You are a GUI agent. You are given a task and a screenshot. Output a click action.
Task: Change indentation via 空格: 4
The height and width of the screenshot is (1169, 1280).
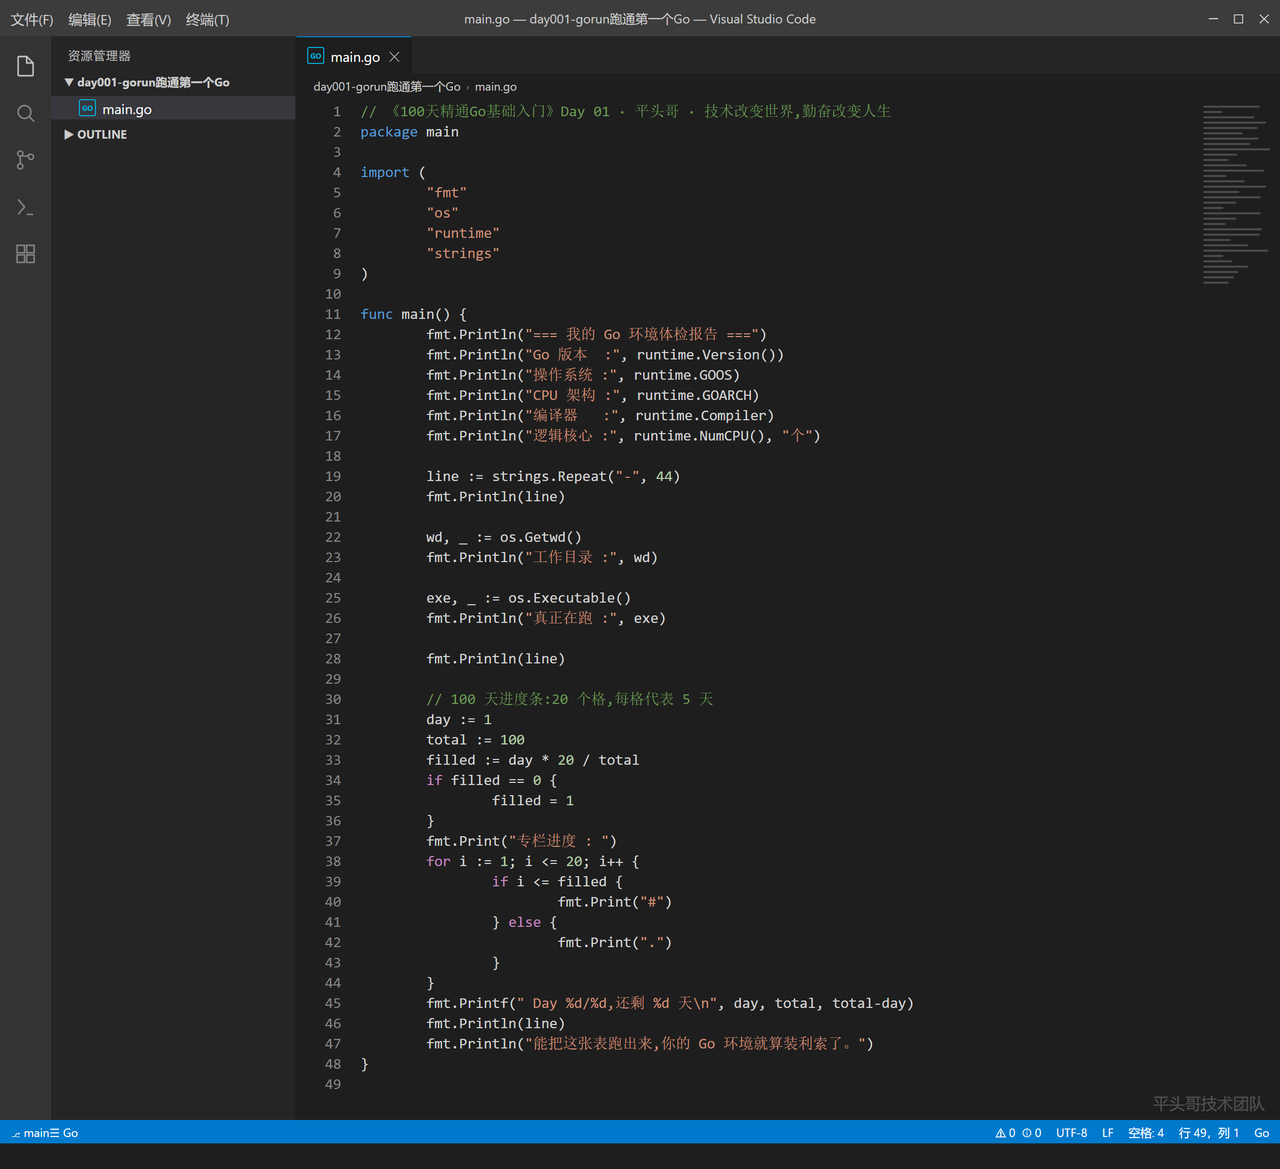(1146, 1133)
